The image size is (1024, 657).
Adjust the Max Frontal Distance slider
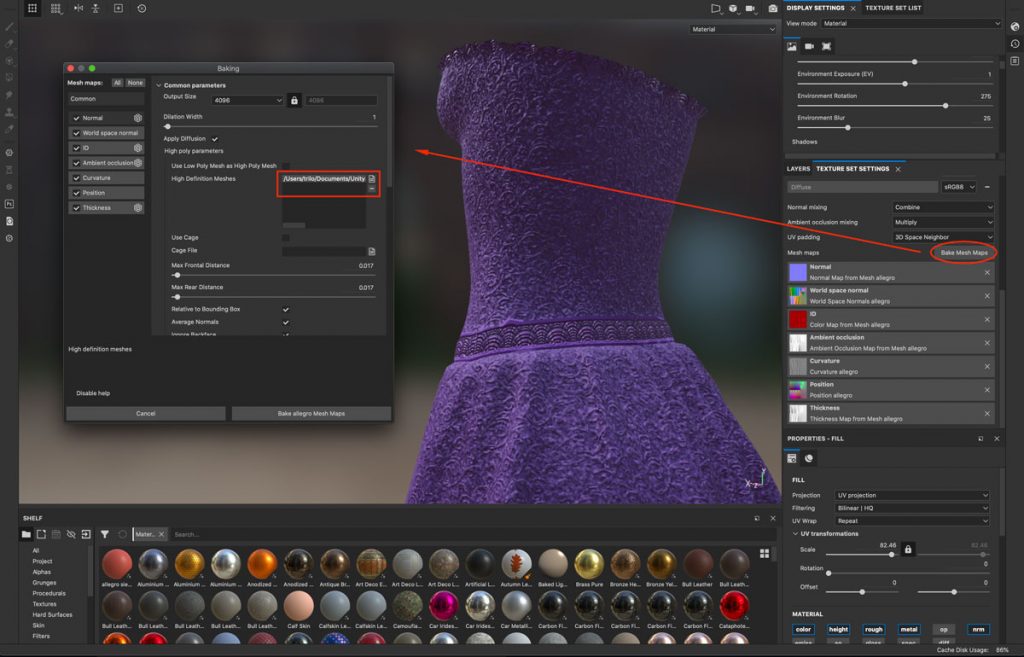click(x=177, y=275)
